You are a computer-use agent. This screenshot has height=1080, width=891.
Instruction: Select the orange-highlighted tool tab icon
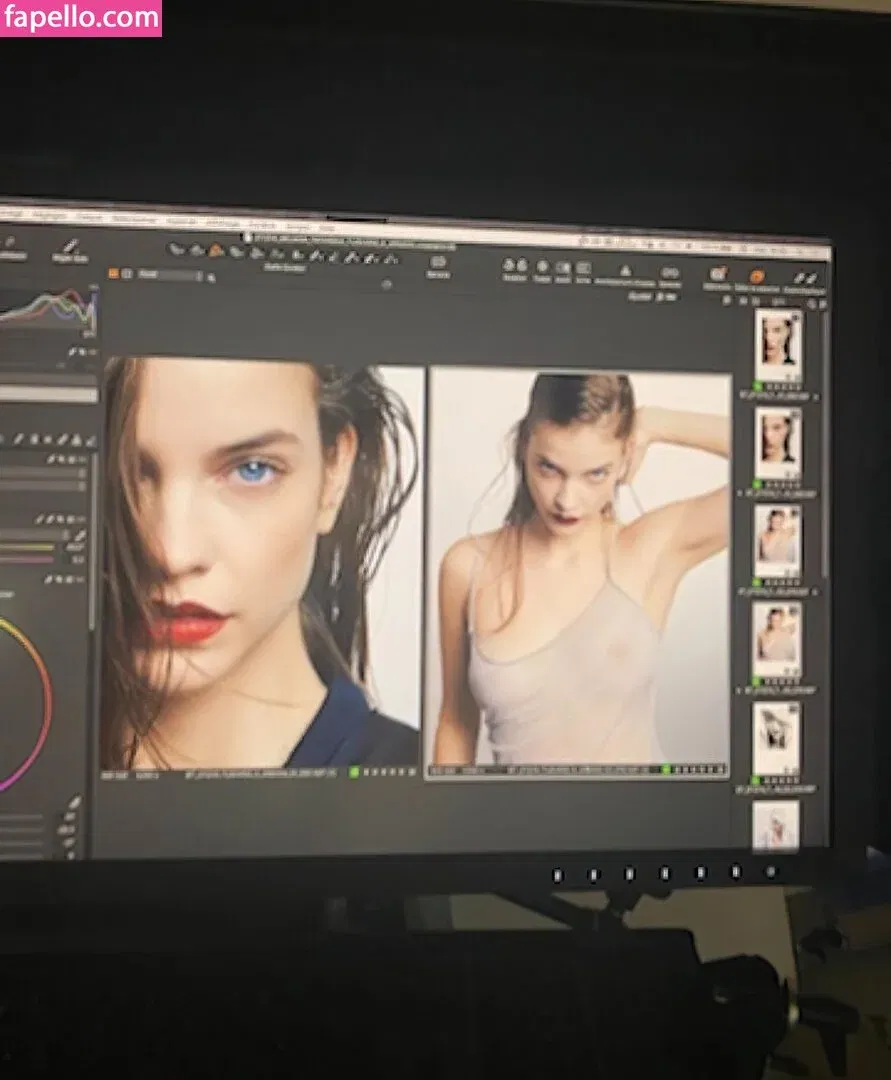216,251
